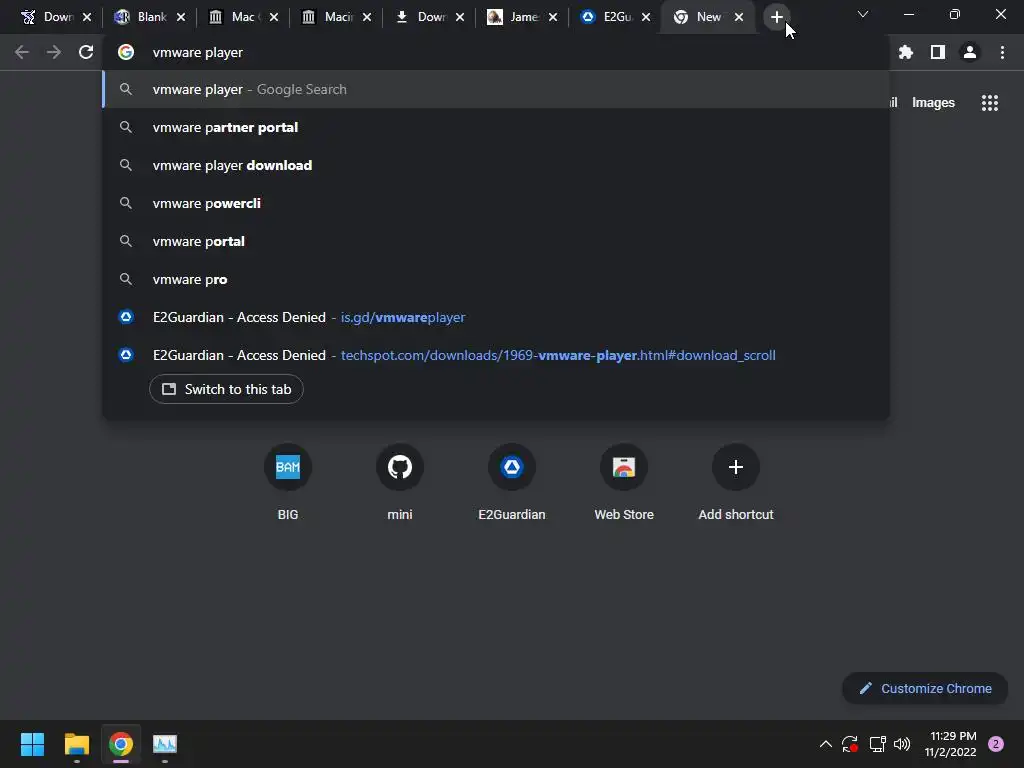
Task: Open the tab search dropdown chevron
Action: coord(863,14)
